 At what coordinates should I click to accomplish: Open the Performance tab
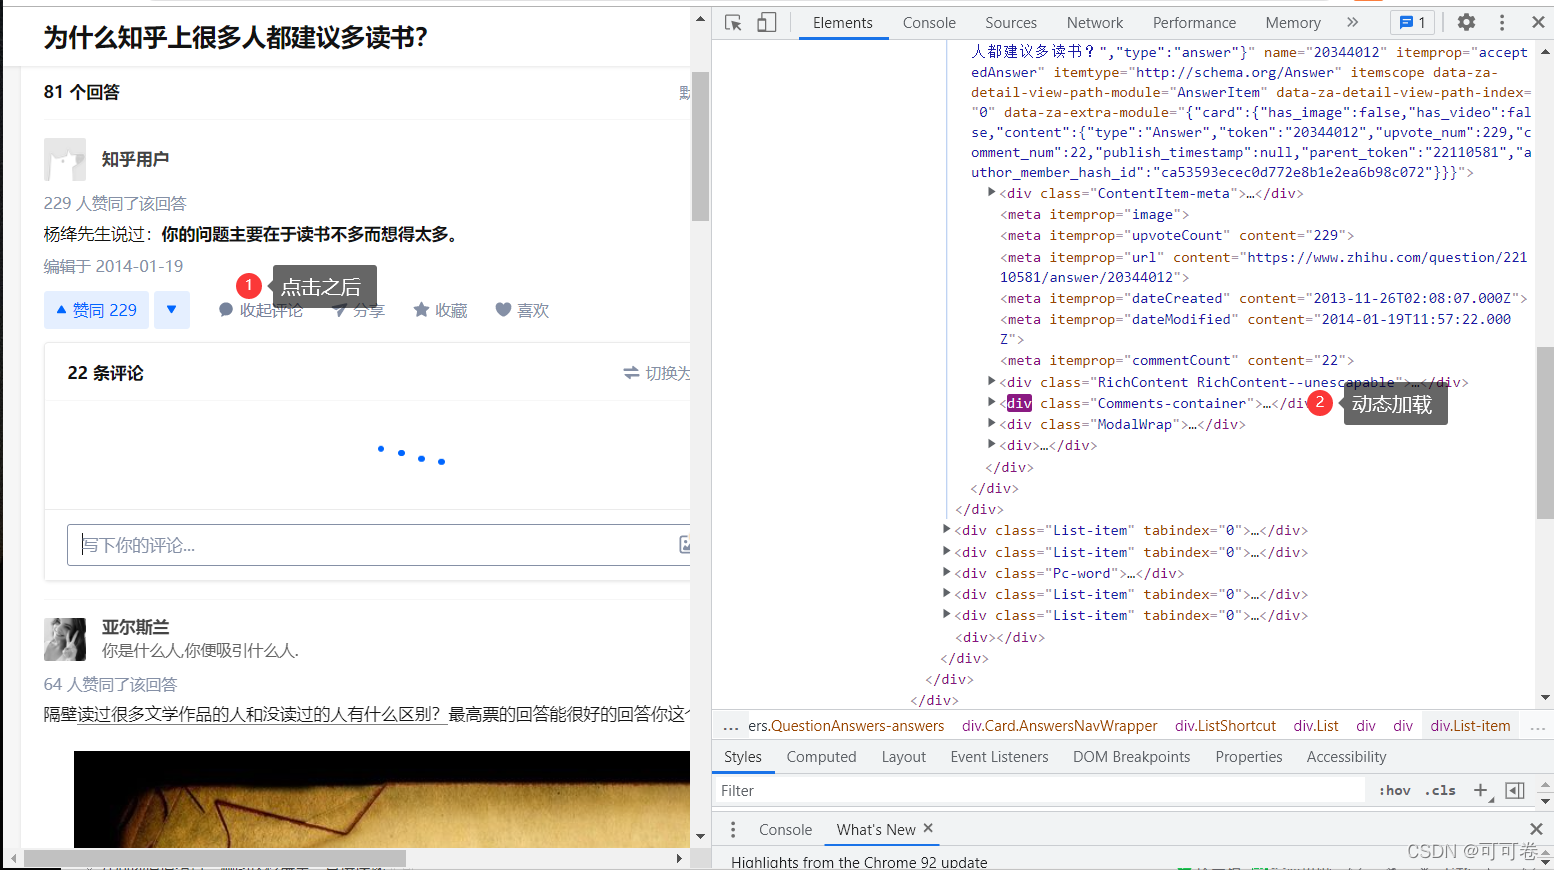pos(1194,22)
